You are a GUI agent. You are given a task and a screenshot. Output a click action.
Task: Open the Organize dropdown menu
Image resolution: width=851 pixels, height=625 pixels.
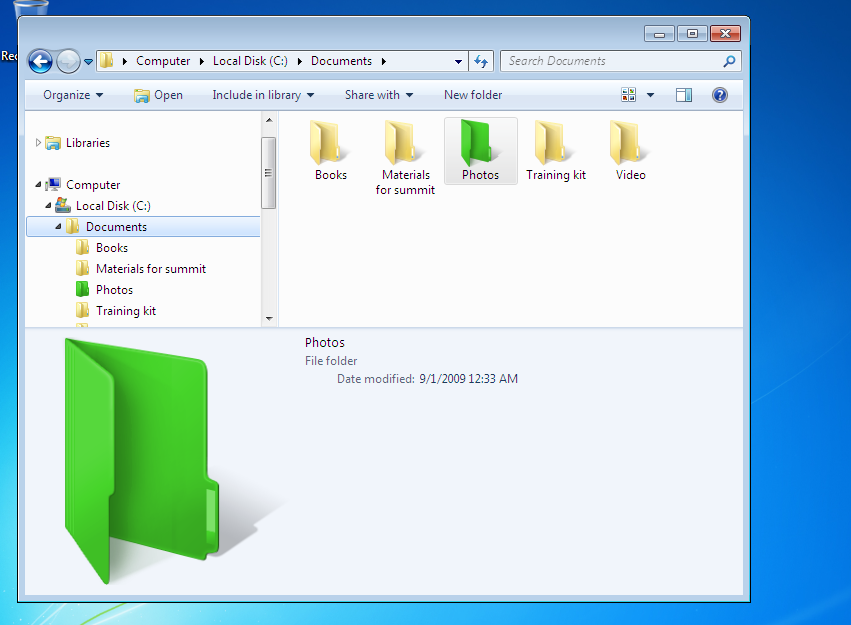73,95
